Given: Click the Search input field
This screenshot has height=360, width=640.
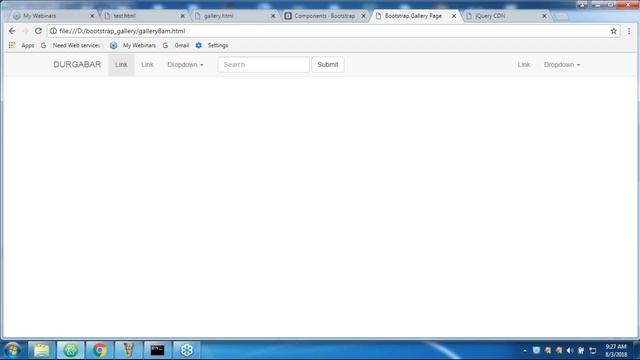Looking at the screenshot, I should pyautogui.click(x=263, y=64).
